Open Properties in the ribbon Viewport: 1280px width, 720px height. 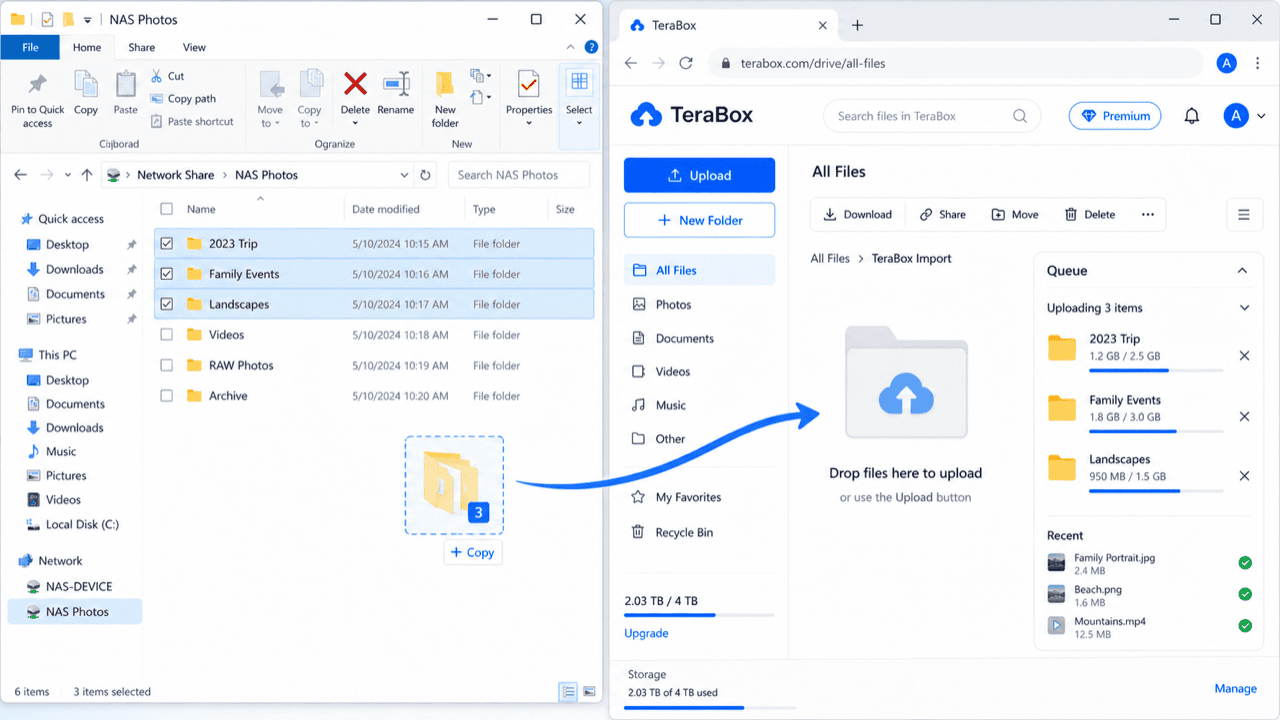point(529,100)
